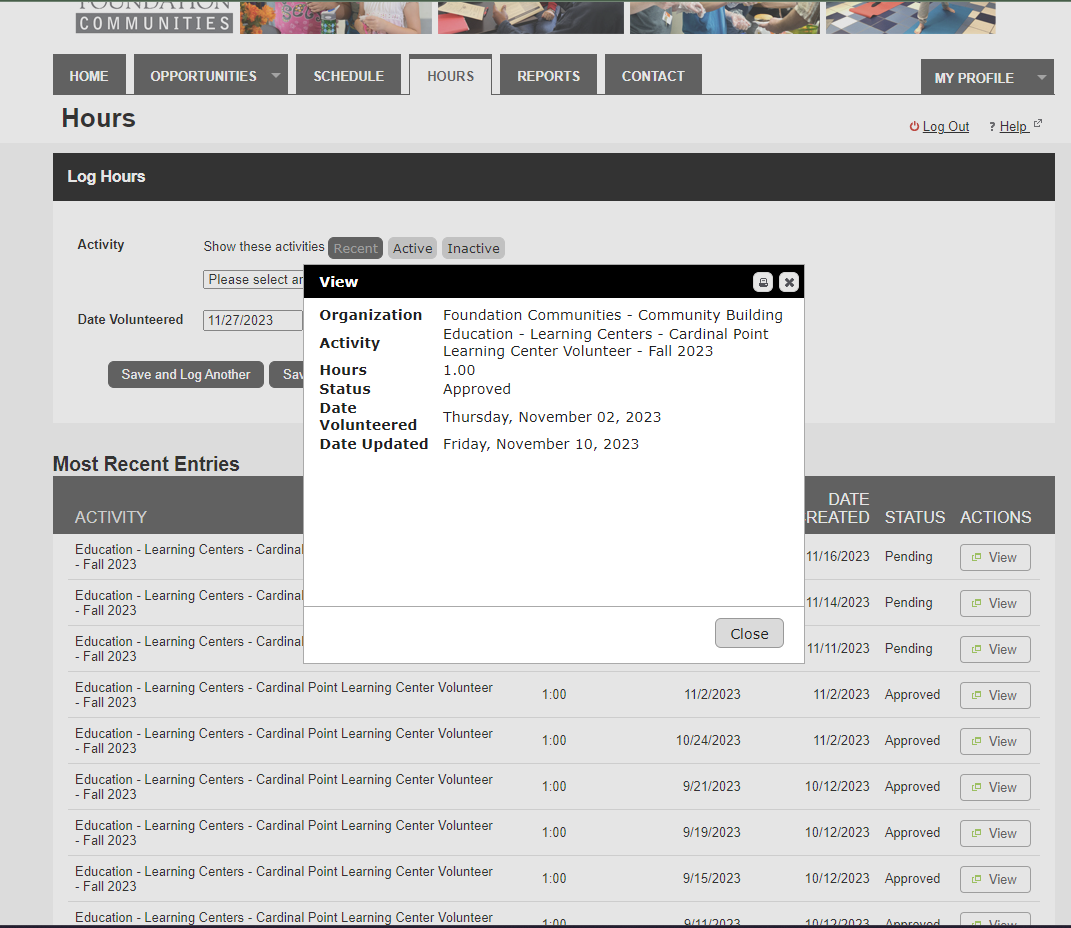Click the Actions column header

click(x=995, y=517)
